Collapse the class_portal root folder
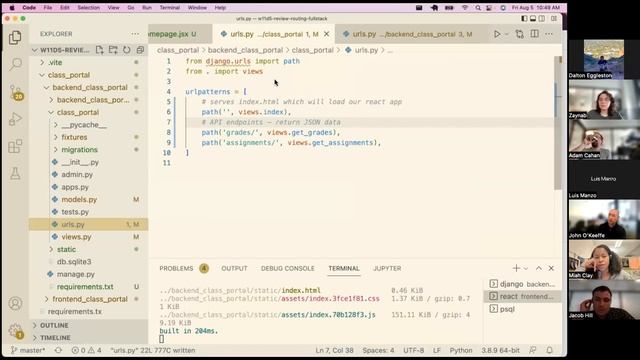Image resolution: width=640 pixels, height=360 pixels. click(x=42, y=75)
